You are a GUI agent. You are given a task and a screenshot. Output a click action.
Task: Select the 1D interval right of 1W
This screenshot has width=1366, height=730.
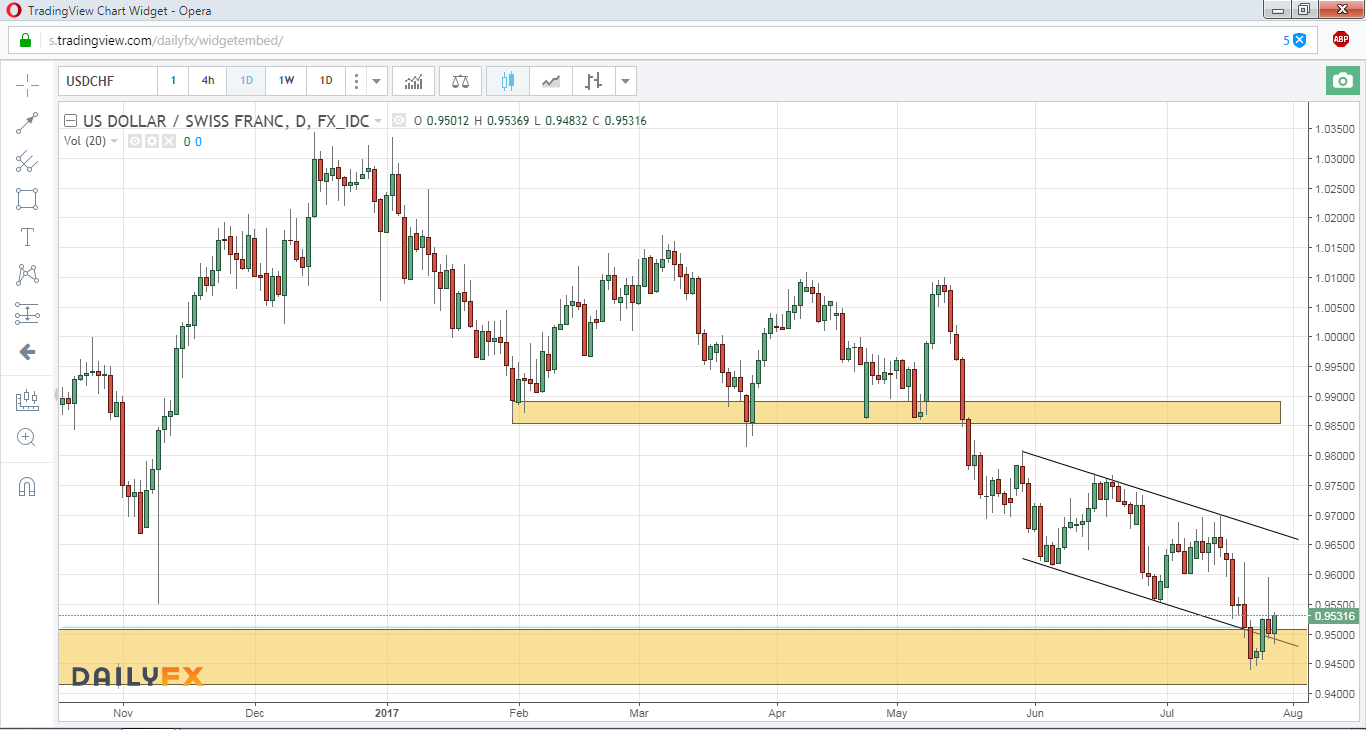tap(326, 81)
